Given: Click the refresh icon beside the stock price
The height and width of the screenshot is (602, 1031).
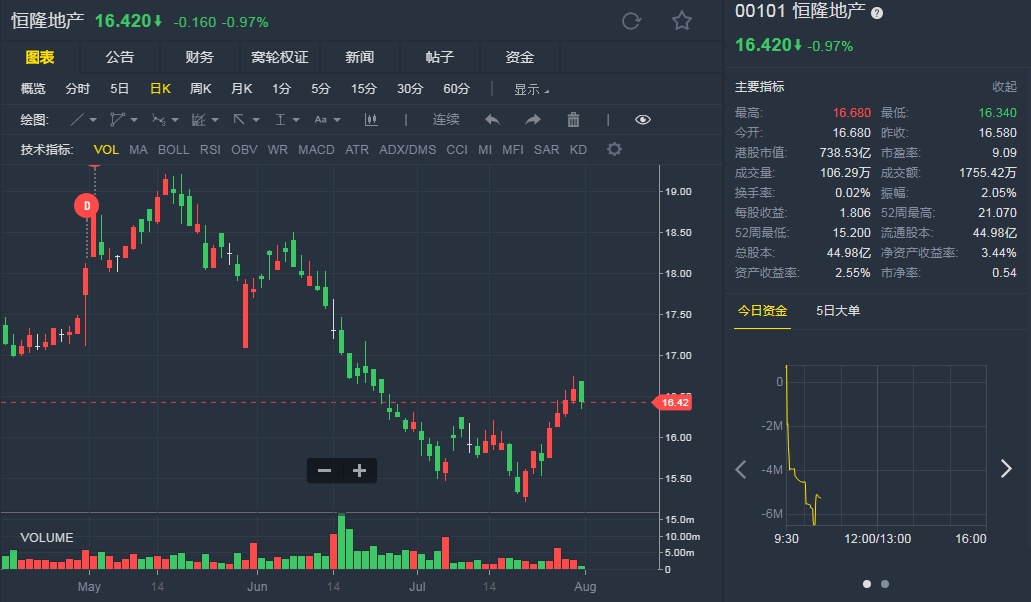Looking at the screenshot, I should pyautogui.click(x=631, y=21).
